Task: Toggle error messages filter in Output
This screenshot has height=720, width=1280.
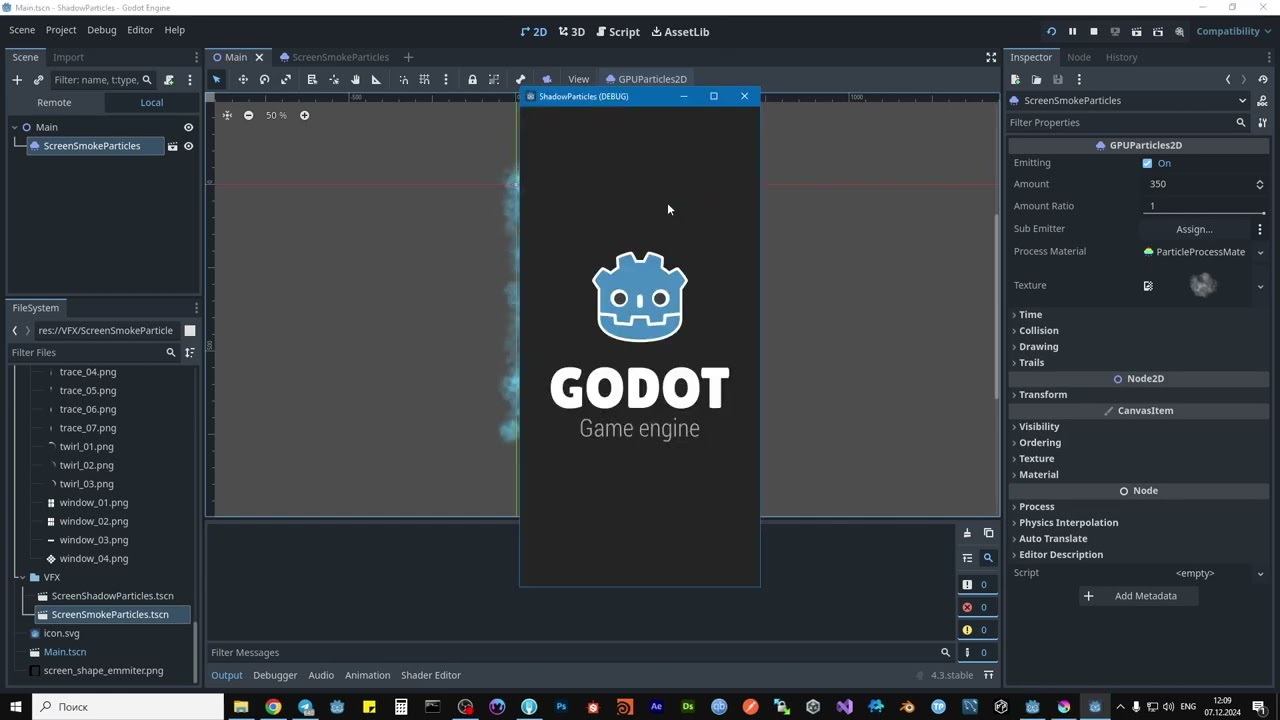Action: pyautogui.click(x=976, y=607)
